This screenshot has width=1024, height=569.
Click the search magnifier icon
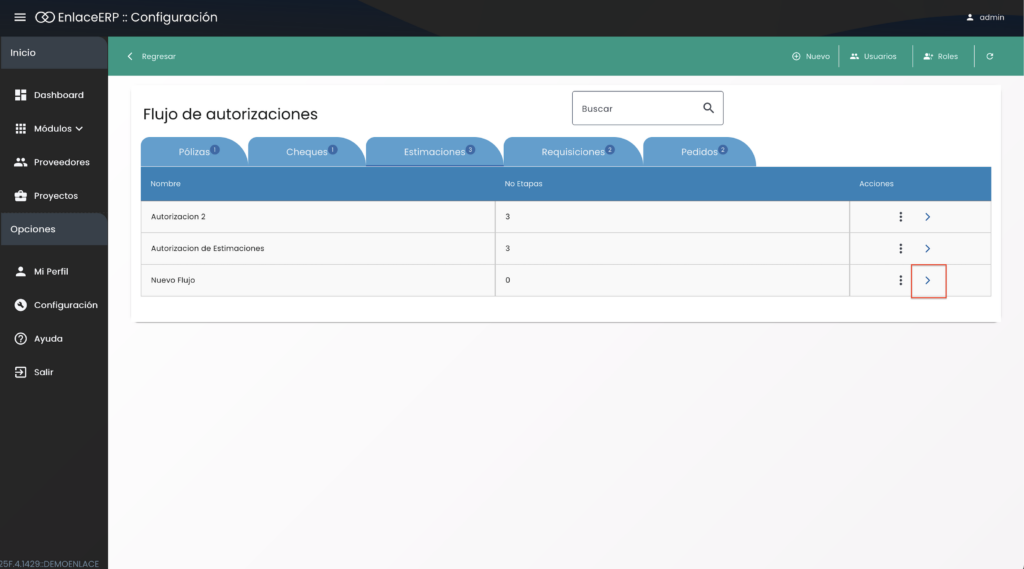(708, 108)
